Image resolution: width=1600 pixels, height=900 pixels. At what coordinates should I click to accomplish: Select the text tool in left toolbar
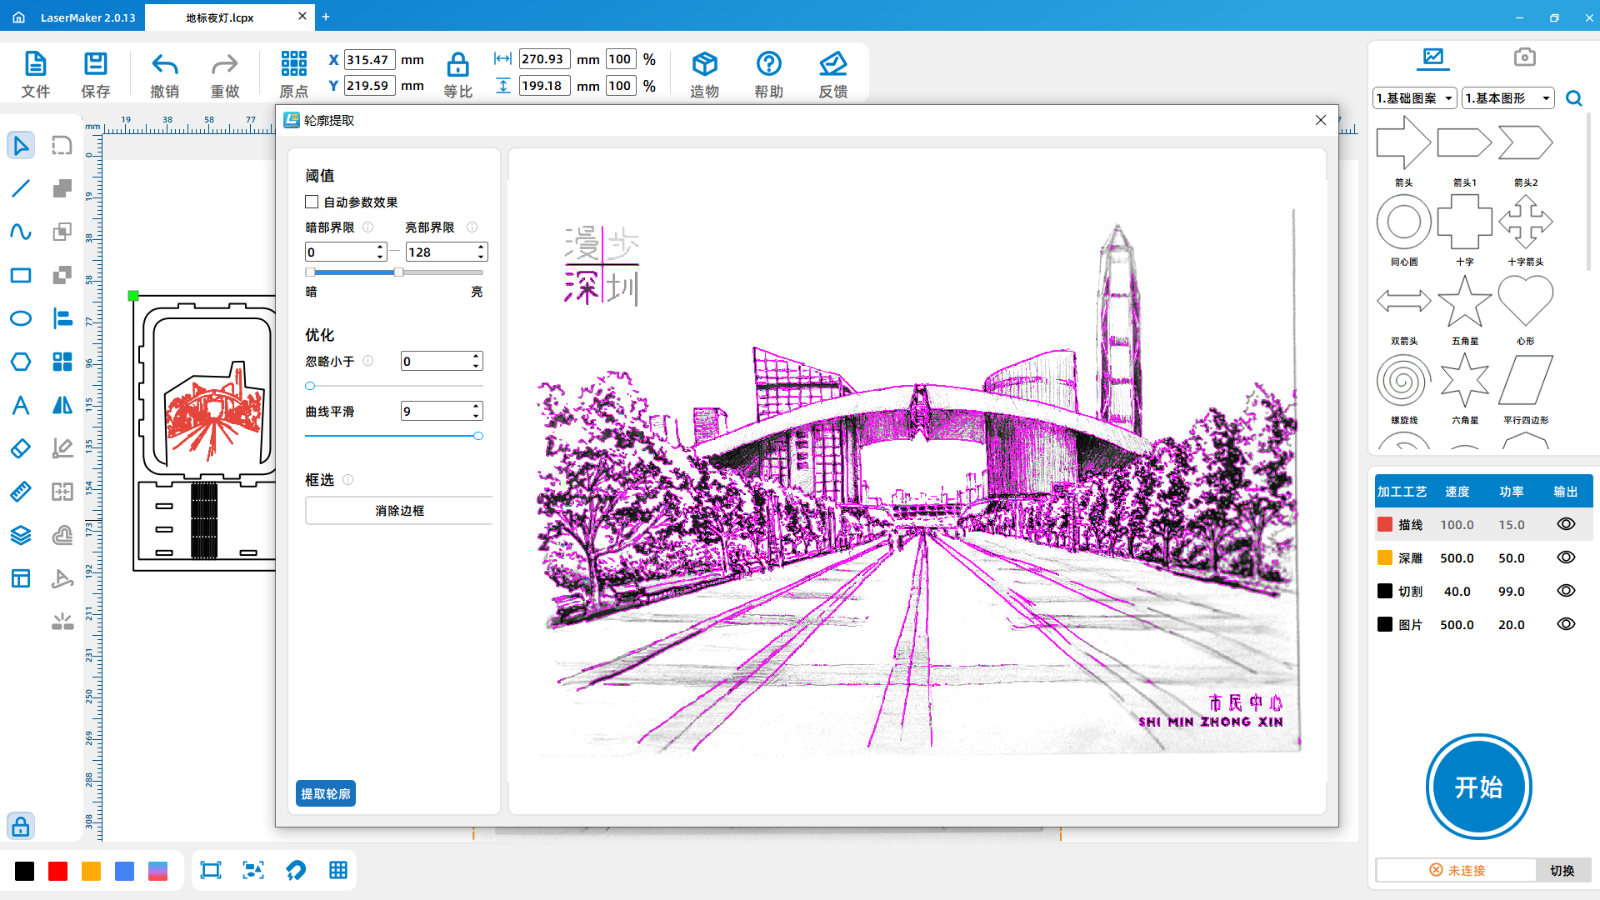21,405
